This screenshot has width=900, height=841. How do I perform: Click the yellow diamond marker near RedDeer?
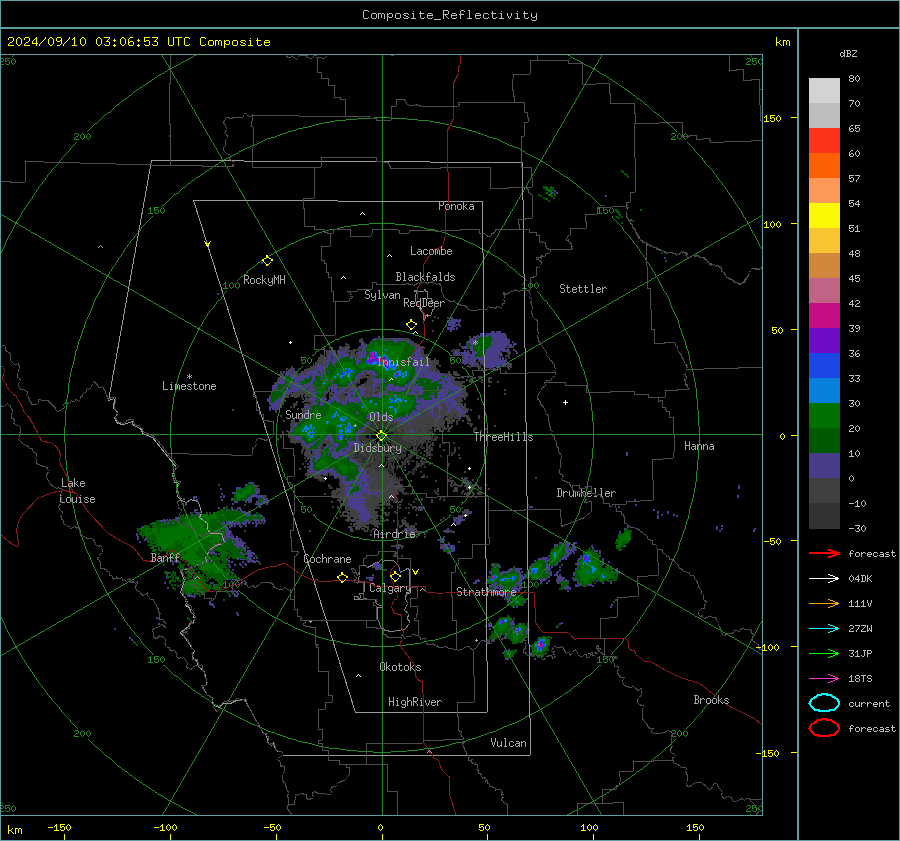[x=411, y=325]
